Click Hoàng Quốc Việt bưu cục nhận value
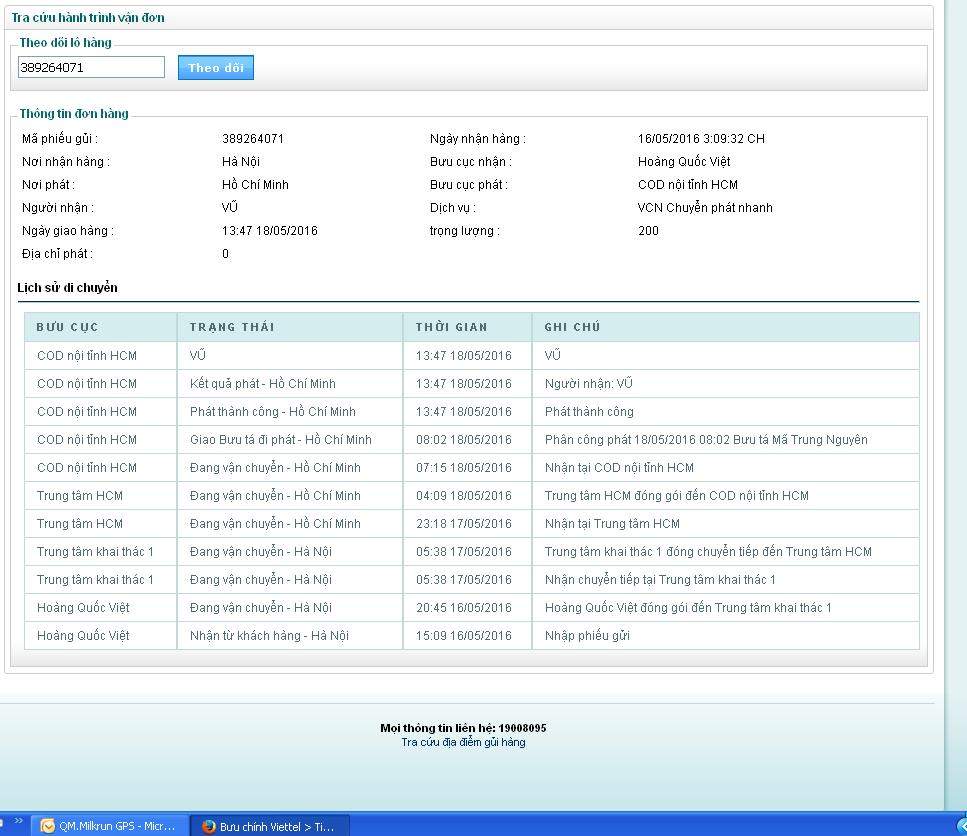The height and width of the screenshot is (836, 967). click(684, 162)
